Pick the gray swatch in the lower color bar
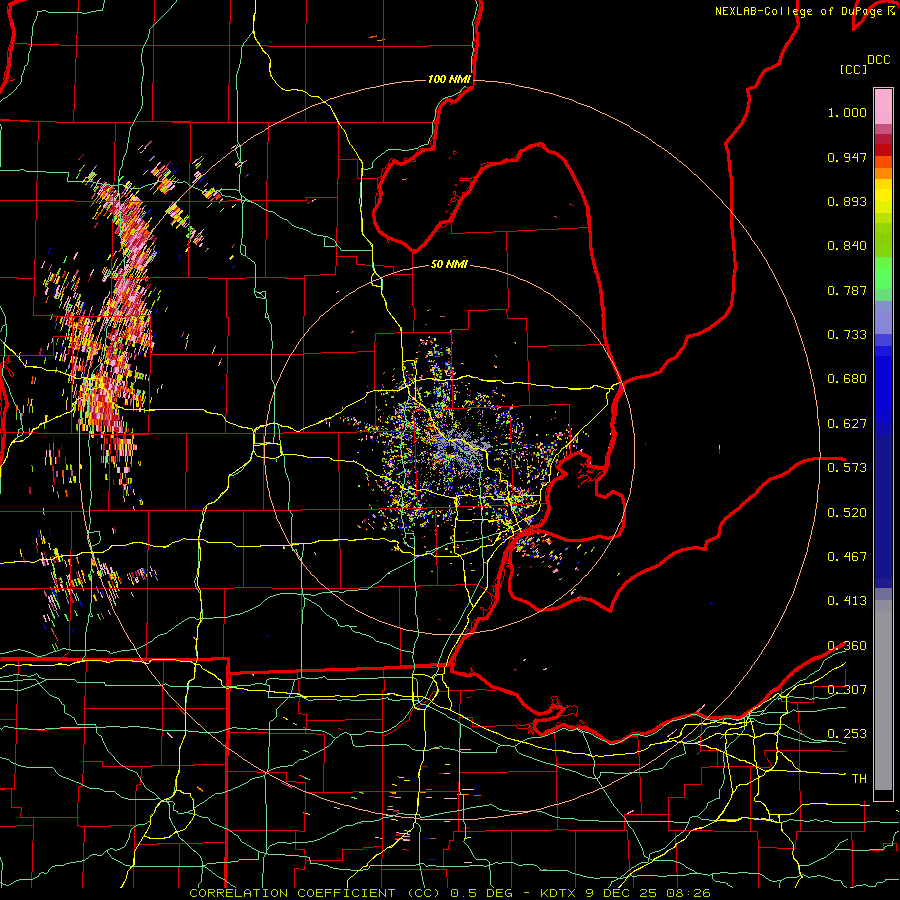Screen dimensions: 900x900 (x=883, y=695)
